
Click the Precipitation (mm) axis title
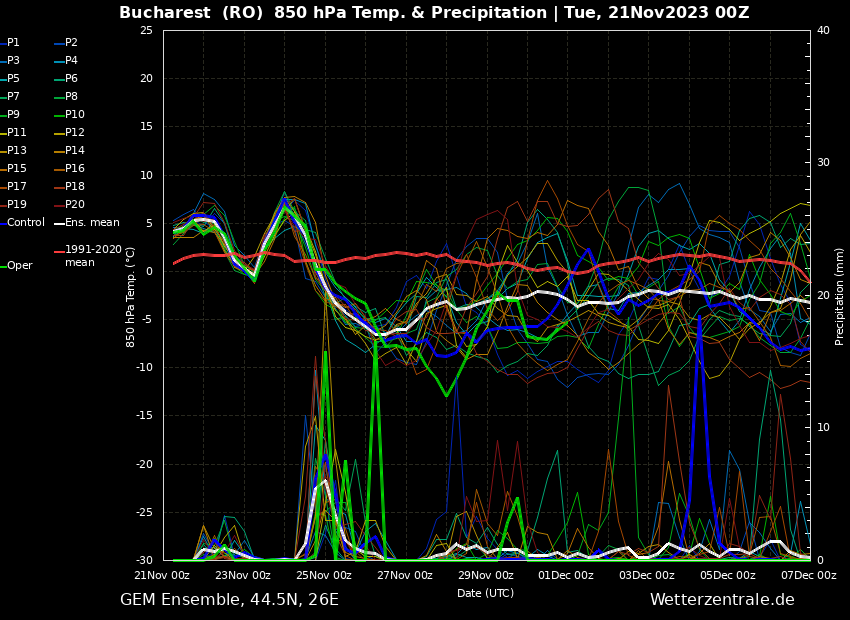pos(840,296)
